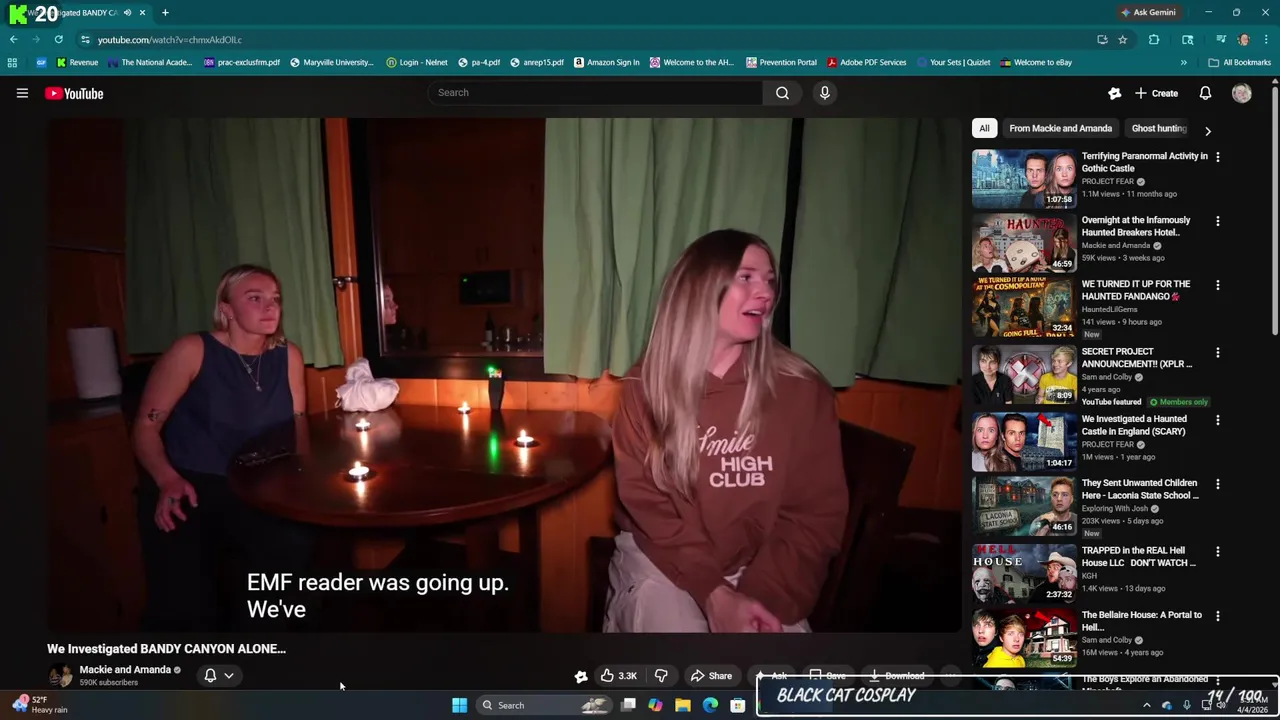This screenshot has height=720, width=1280.
Task: Select the All filter chip
Action: tap(984, 128)
